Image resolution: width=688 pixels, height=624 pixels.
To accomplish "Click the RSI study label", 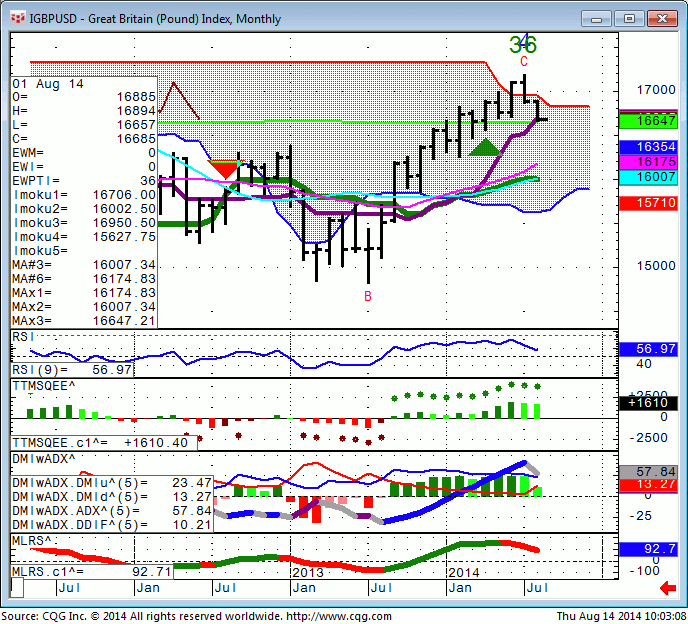I will click(23, 337).
